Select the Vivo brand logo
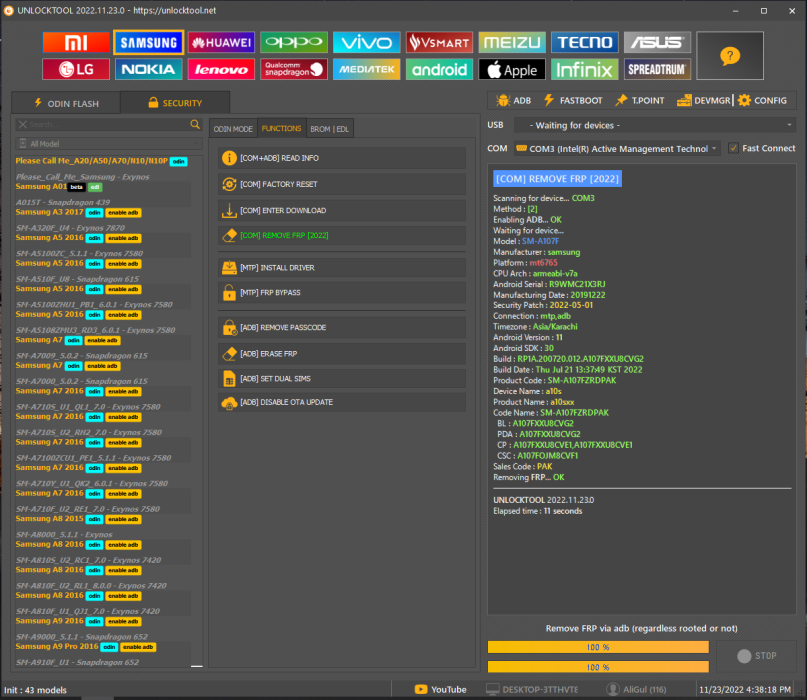Viewport: 807px width, 700px height. (366, 43)
